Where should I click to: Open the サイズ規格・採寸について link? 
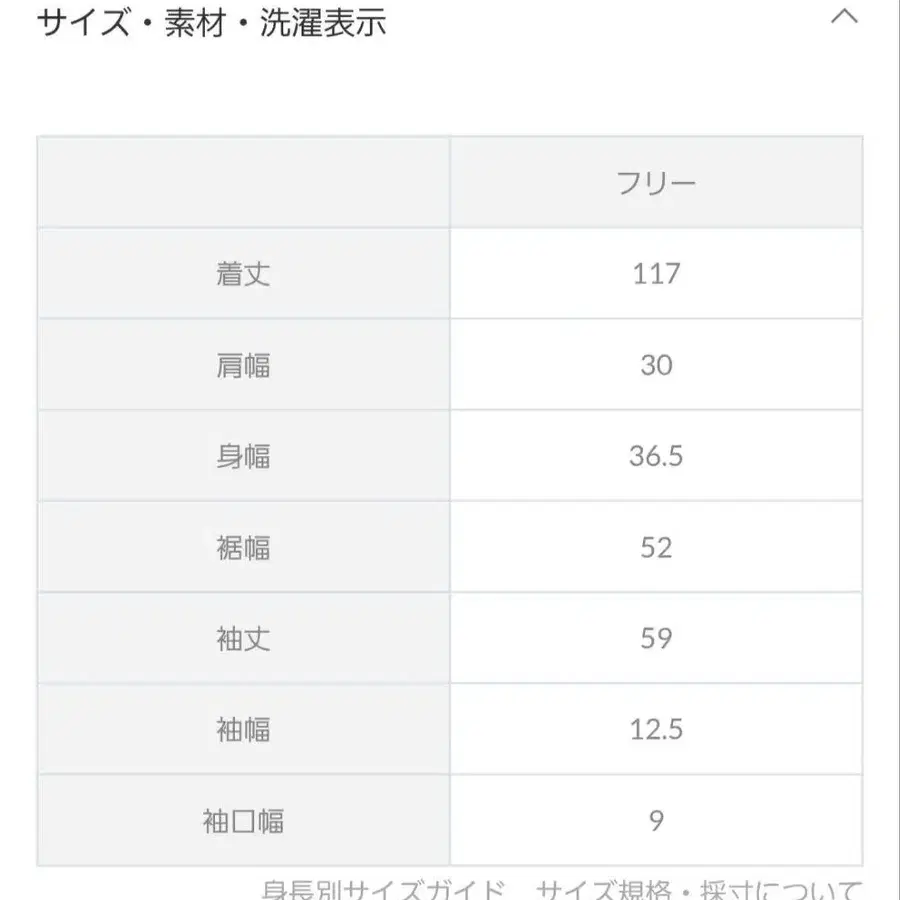(x=700, y=888)
